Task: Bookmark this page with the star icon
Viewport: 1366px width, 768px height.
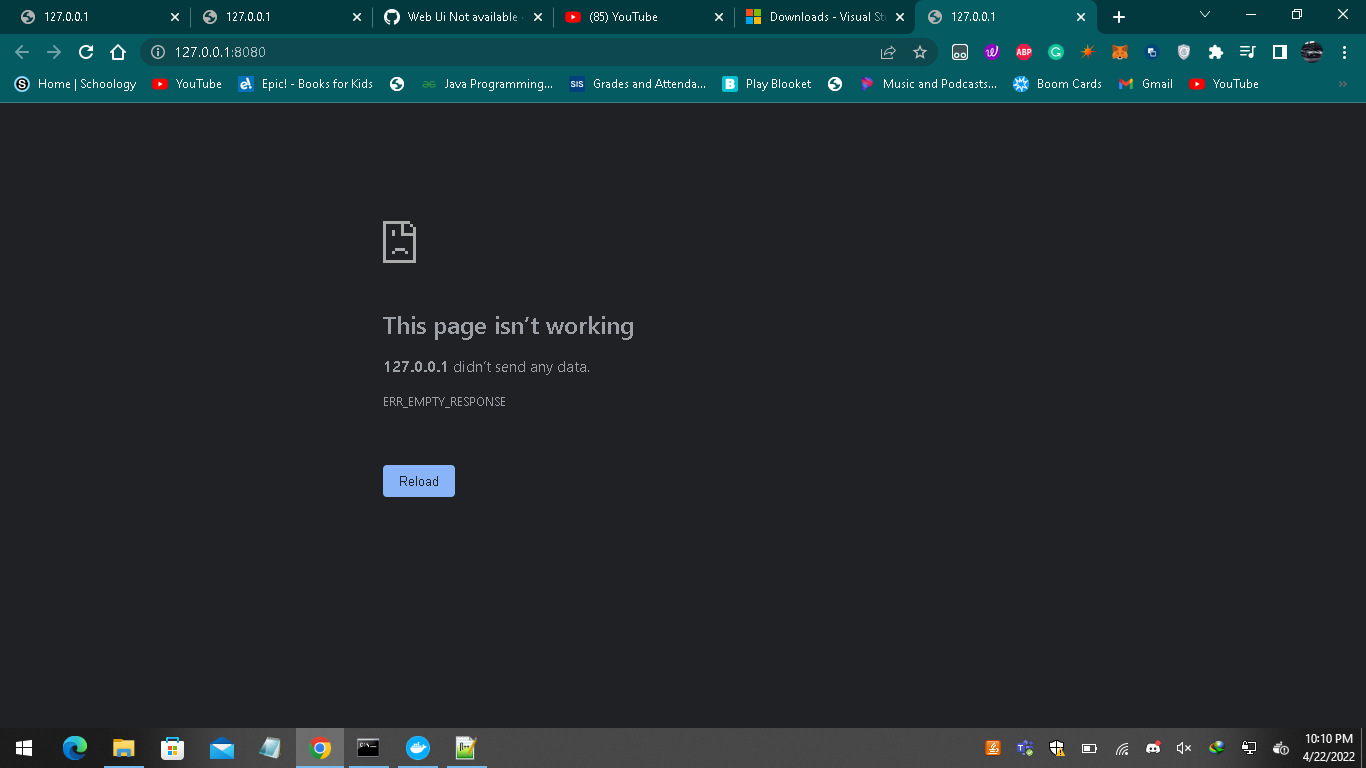Action: [x=919, y=52]
